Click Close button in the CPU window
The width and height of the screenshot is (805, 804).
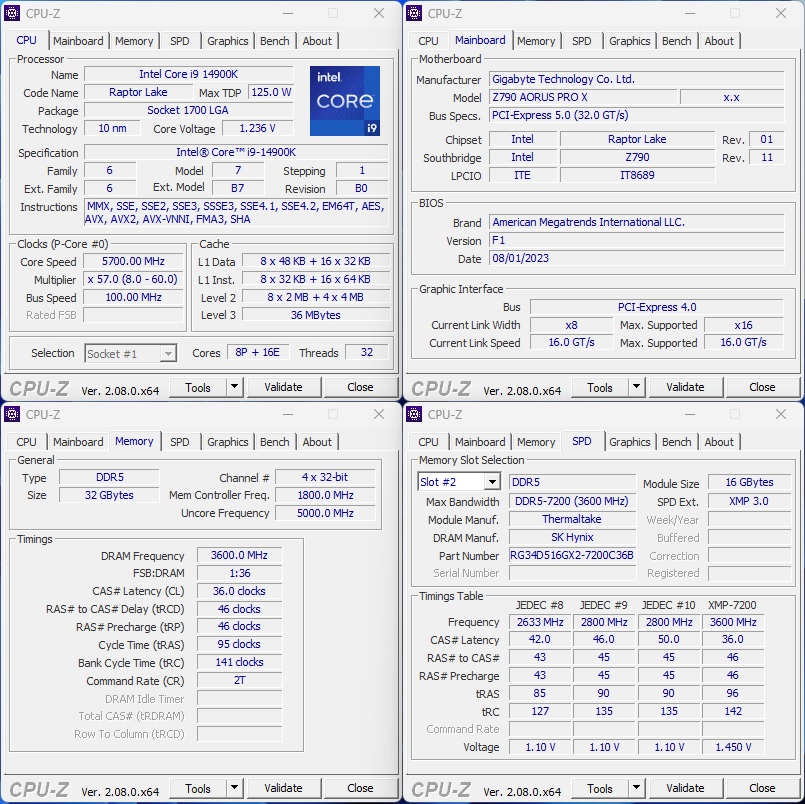click(360, 387)
